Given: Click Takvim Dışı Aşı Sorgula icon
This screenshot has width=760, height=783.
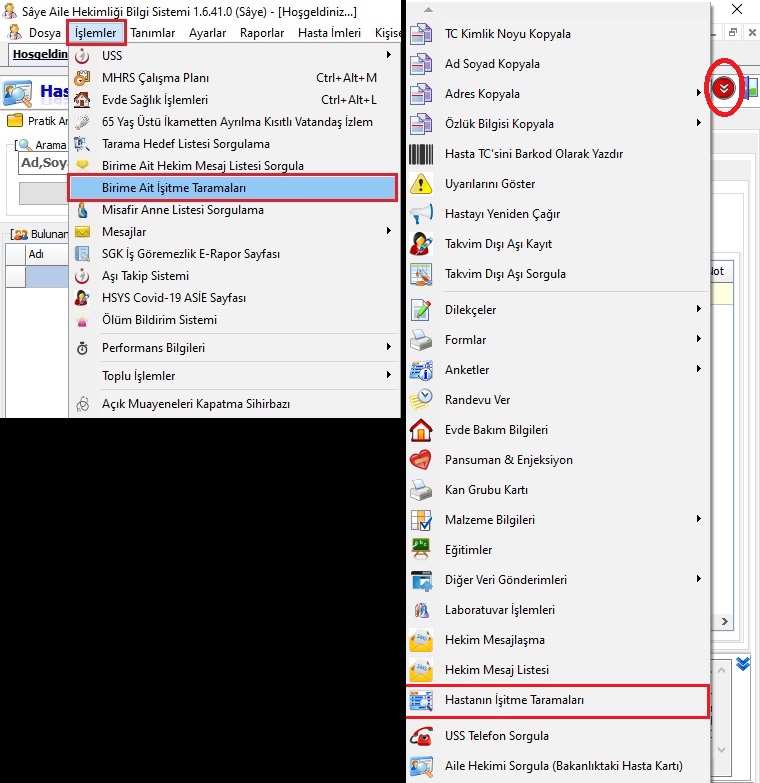Looking at the screenshot, I should 421,274.
